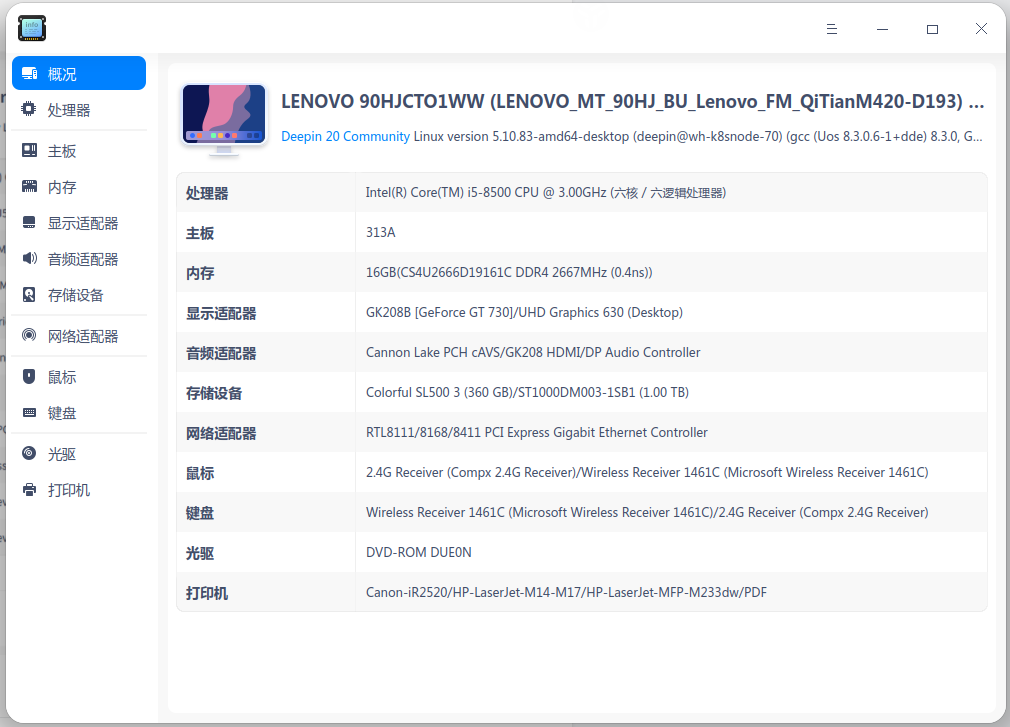Screen dimensions: 1010x727
Task: Click the 显示适配器 display adapter icon
Action: 29,222
